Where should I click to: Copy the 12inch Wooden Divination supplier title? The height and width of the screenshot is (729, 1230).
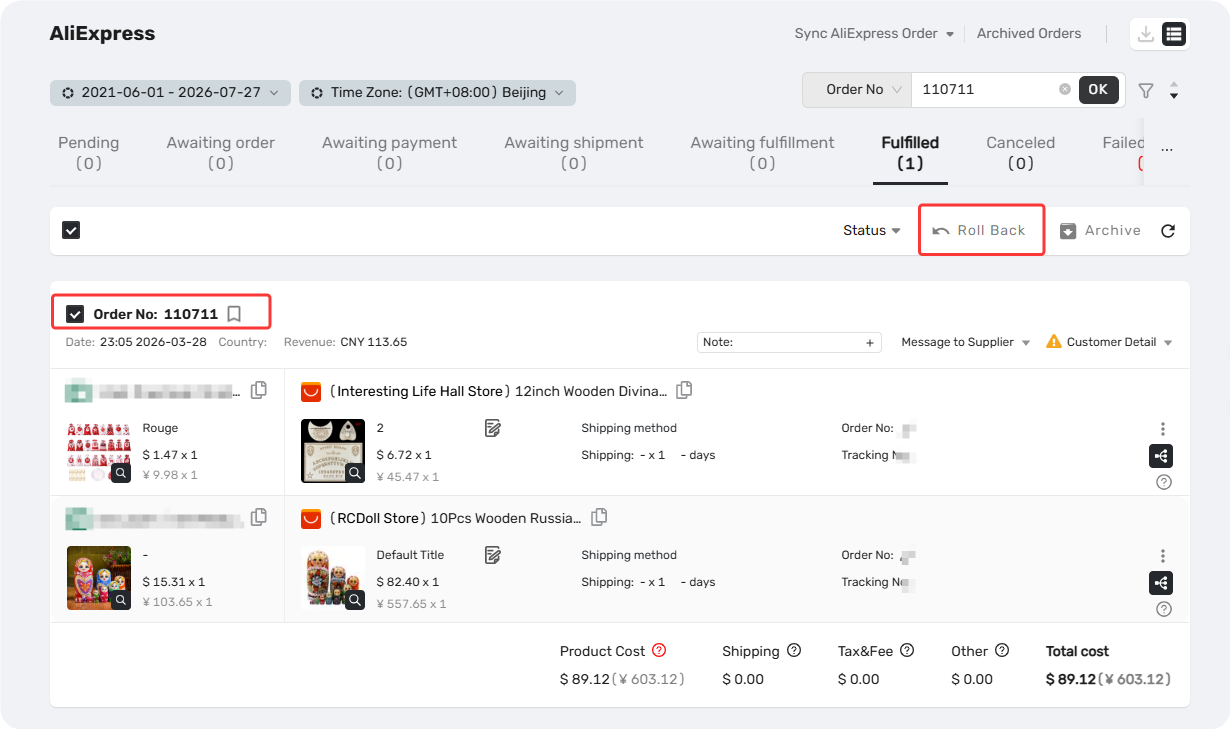pyautogui.click(x=684, y=390)
